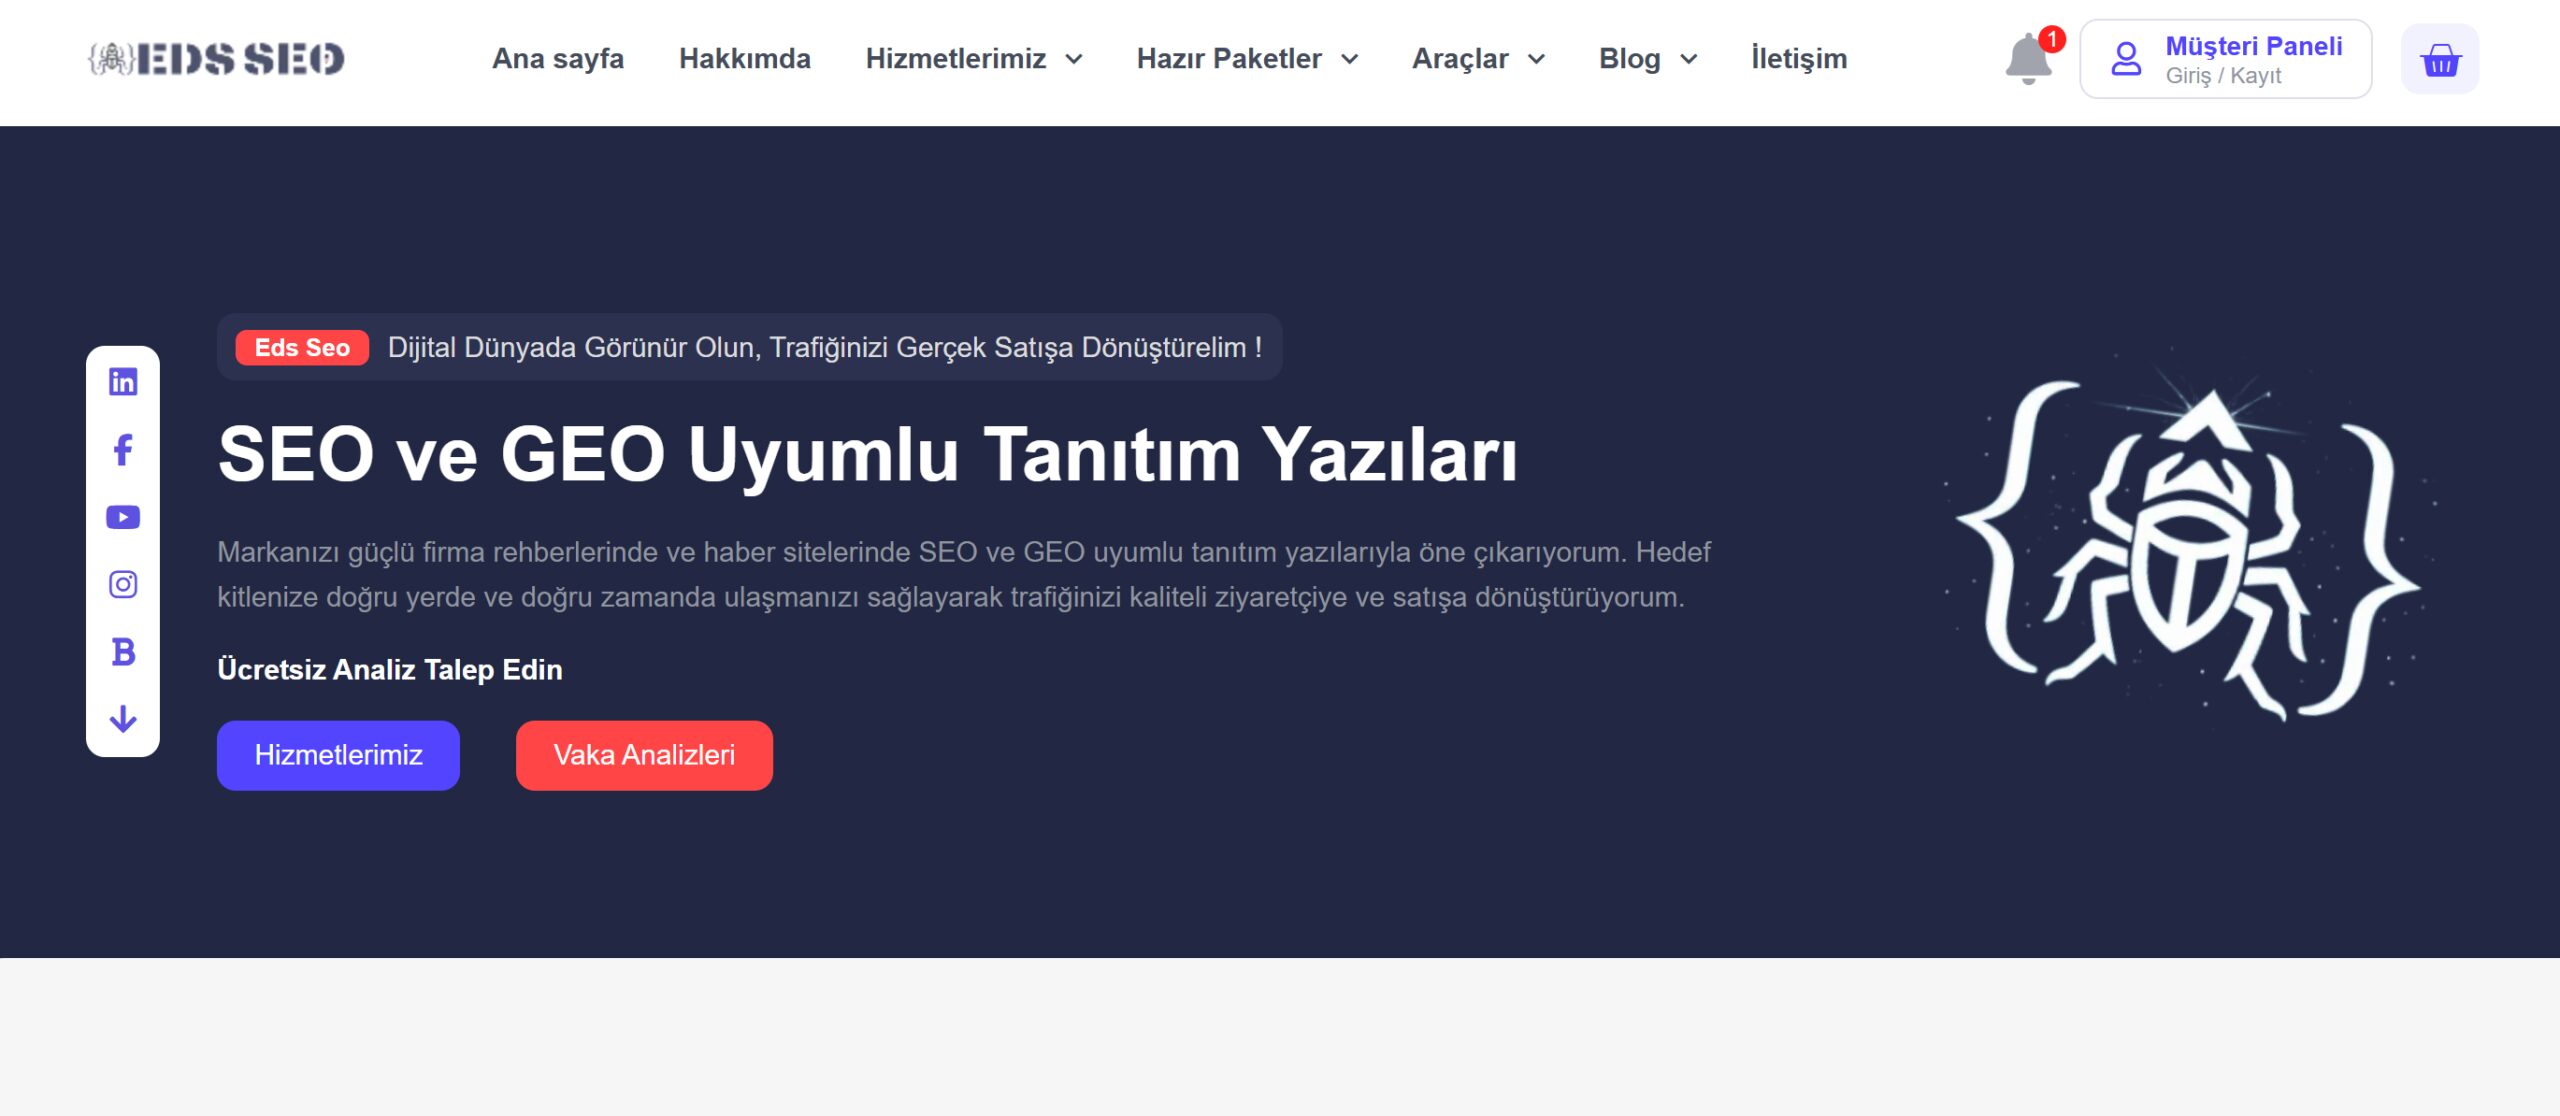Open the shopping basket icon
This screenshot has height=1116, width=2560.
click(x=2440, y=59)
